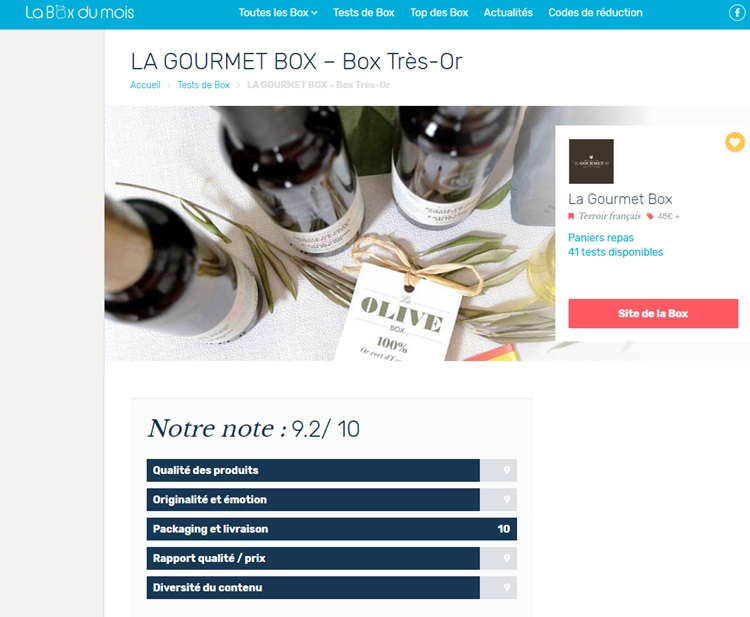Click the Tests de Box breadcrumb link
Viewport: 750px width, 617px height.
[x=204, y=85]
